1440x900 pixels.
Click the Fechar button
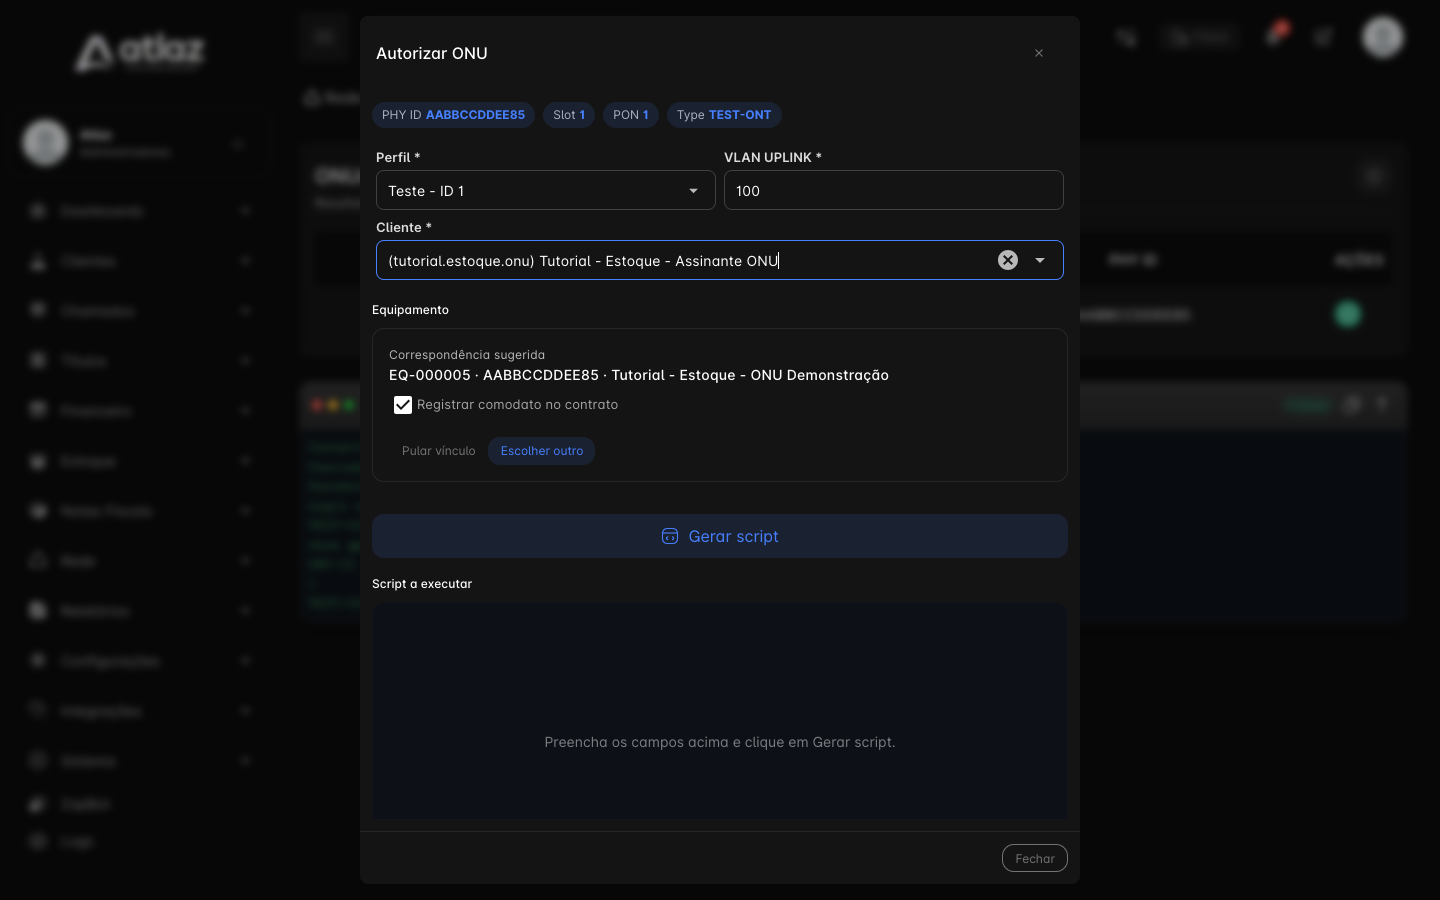tap(1035, 858)
